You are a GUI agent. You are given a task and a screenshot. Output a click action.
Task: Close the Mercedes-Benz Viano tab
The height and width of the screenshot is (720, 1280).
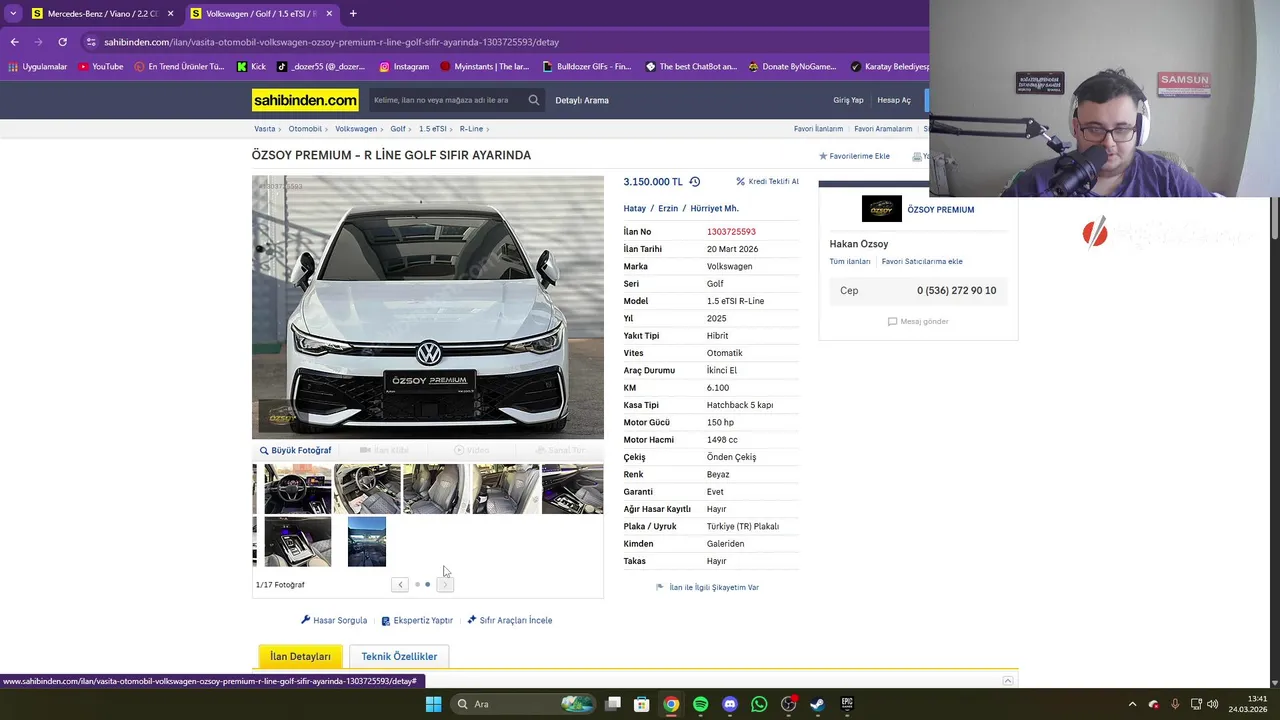pos(170,13)
